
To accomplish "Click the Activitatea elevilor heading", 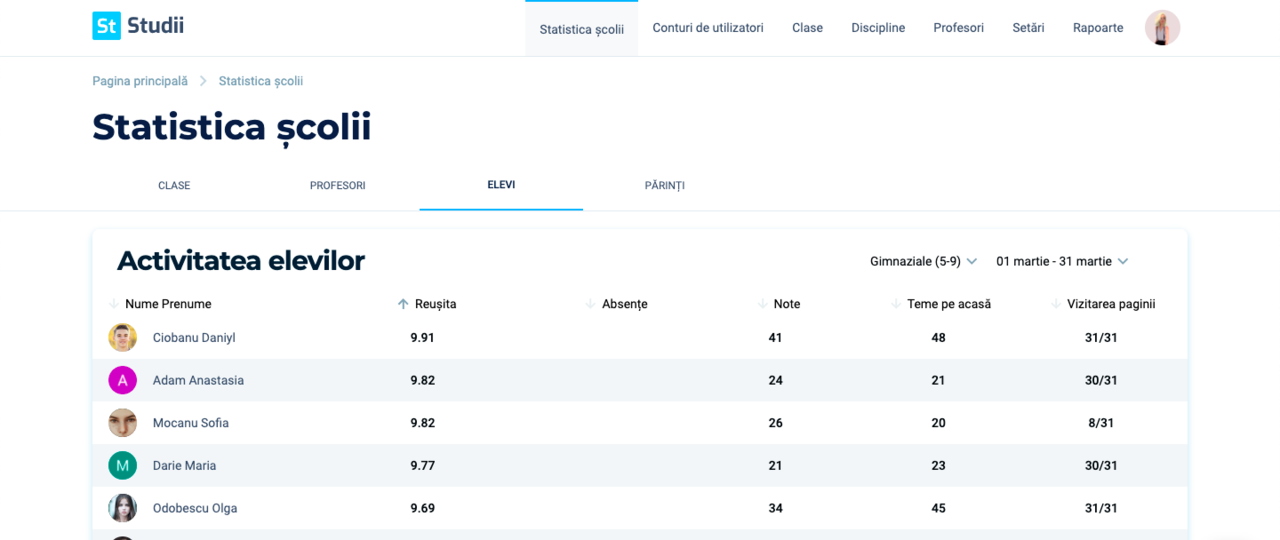I will tap(241, 261).
